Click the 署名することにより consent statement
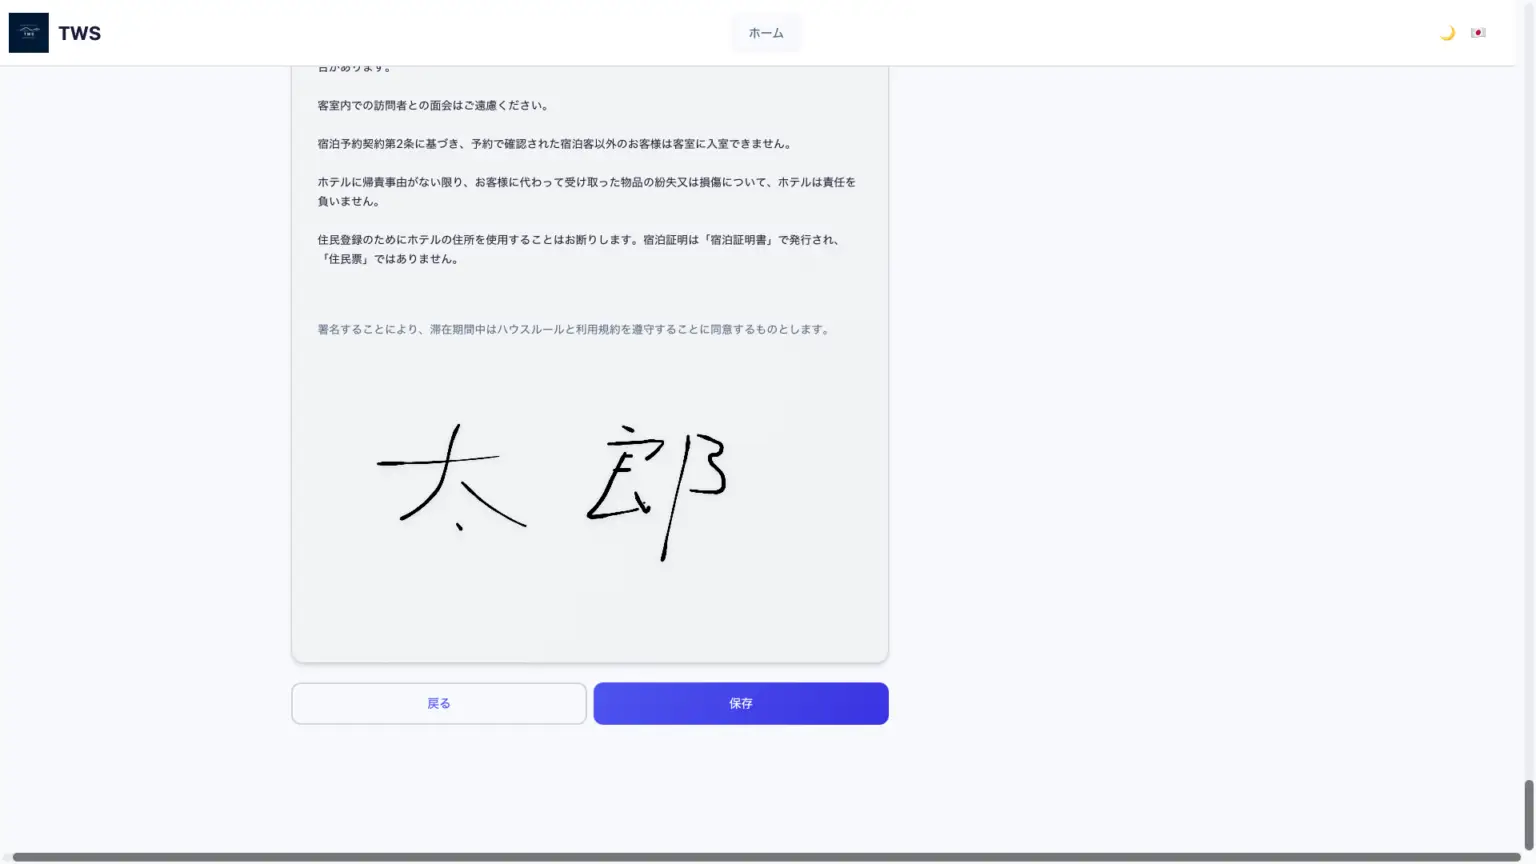1536x864 pixels. [x=574, y=329]
